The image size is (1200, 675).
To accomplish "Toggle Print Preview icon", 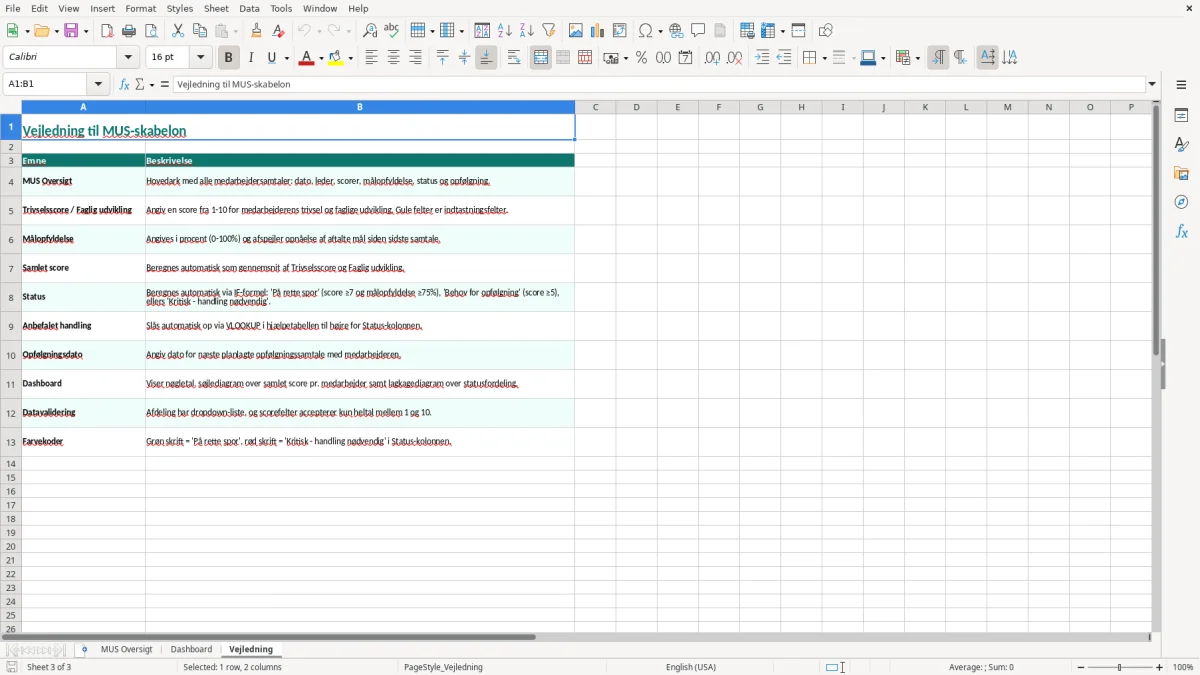I will coord(151,31).
